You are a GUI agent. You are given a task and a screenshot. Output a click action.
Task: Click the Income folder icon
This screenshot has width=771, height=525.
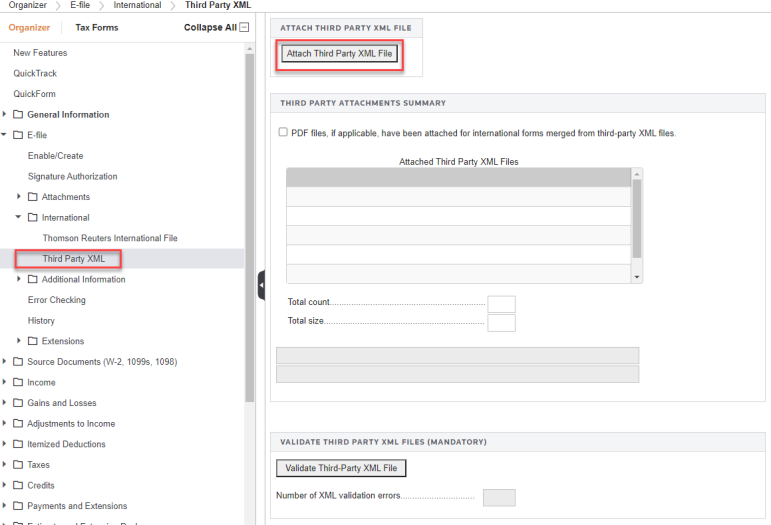(x=18, y=383)
